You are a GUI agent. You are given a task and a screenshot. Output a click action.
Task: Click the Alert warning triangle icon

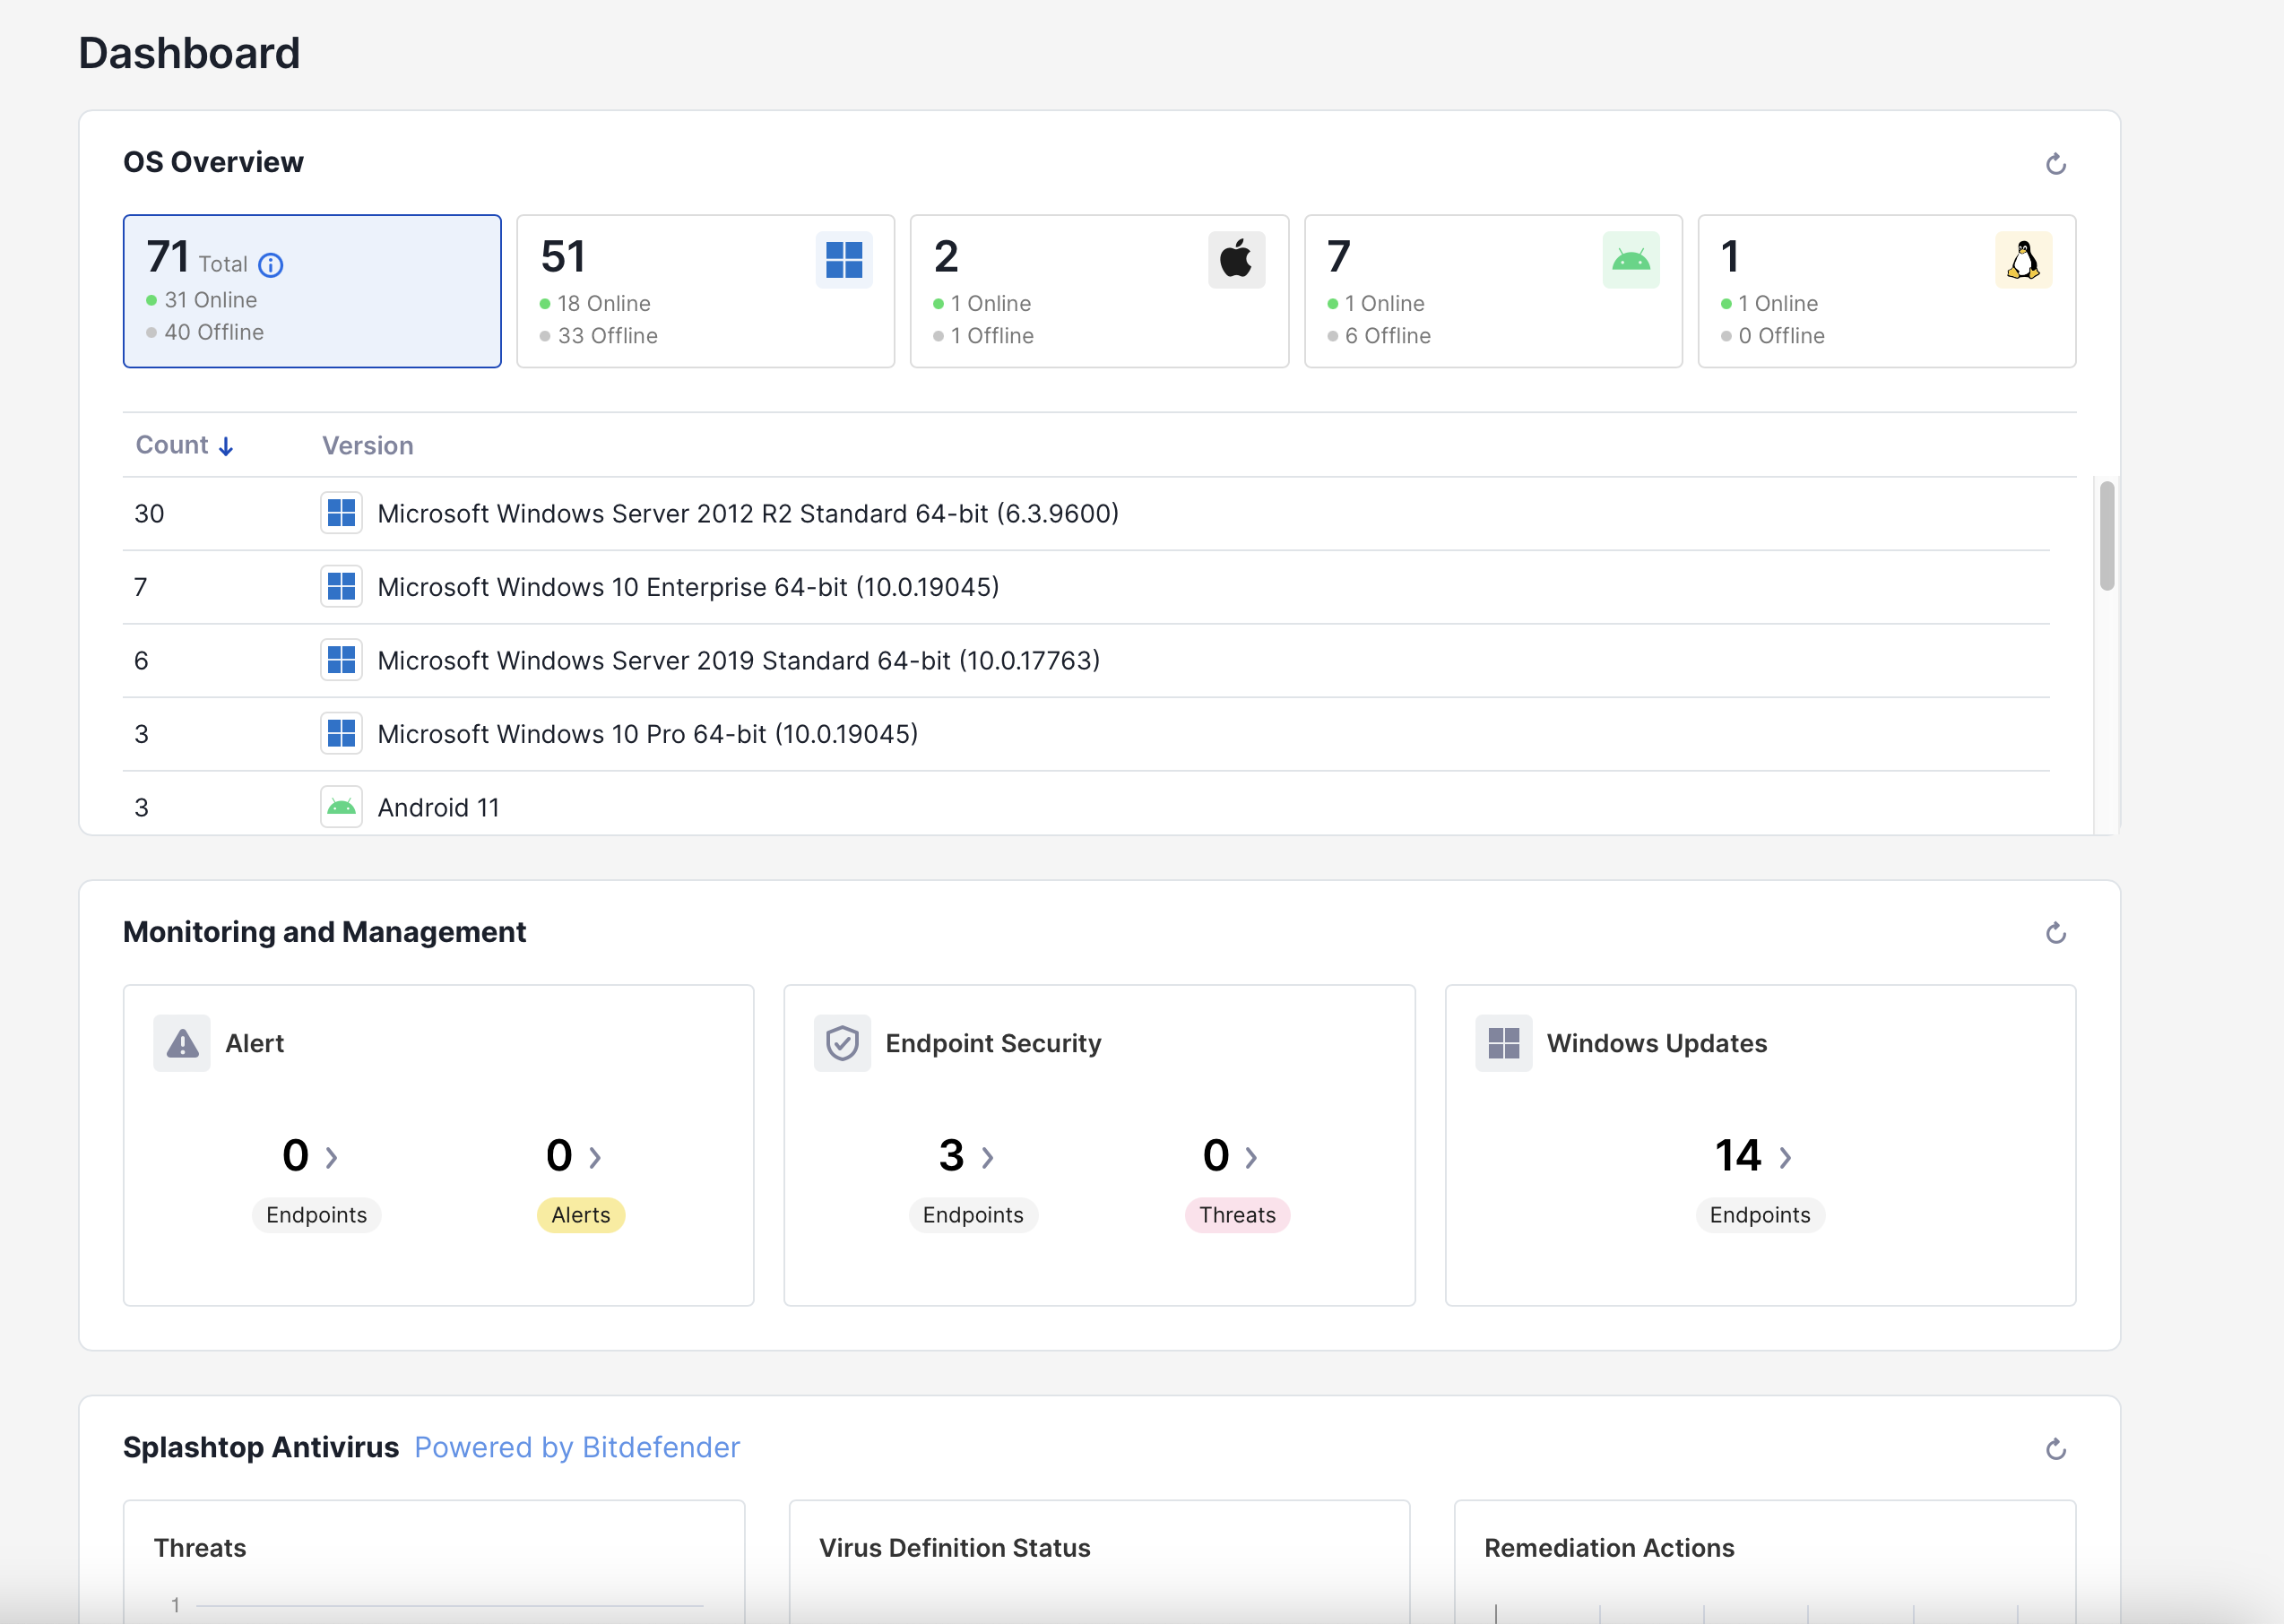coord(182,1043)
